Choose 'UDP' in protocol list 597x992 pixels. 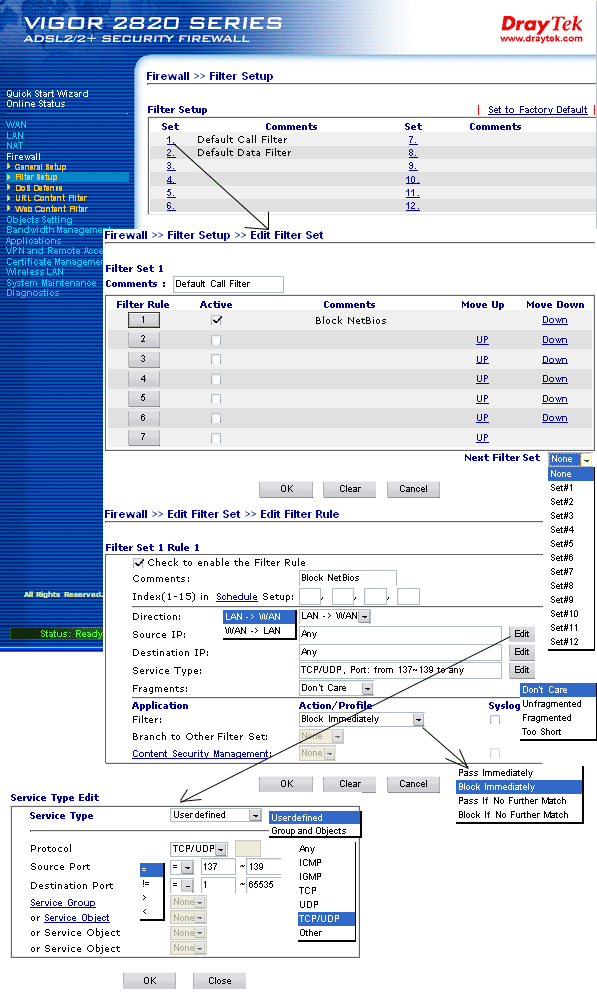click(309, 904)
